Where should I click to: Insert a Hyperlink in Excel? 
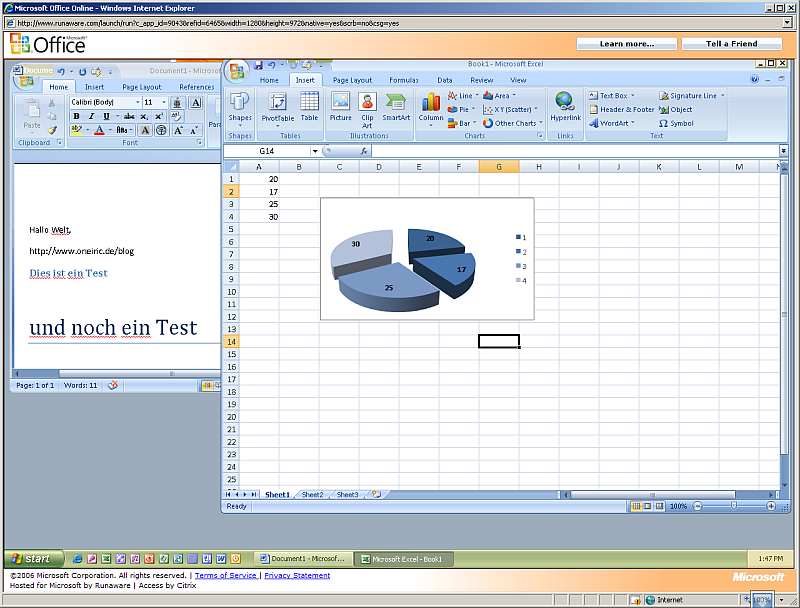point(565,107)
